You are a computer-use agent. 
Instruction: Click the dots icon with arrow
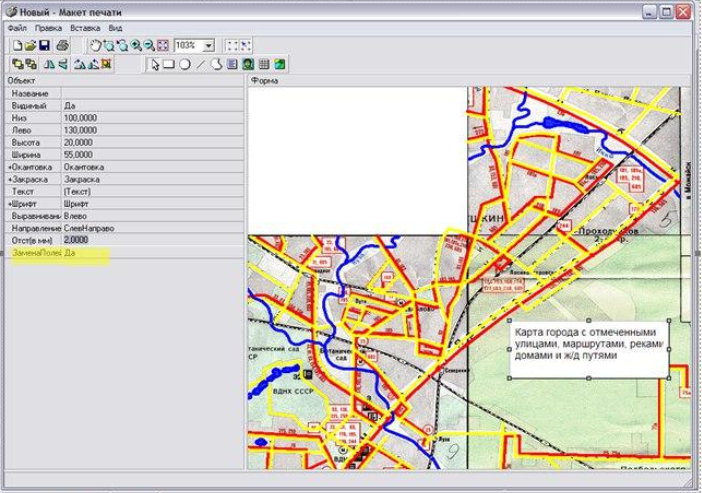(x=245, y=45)
